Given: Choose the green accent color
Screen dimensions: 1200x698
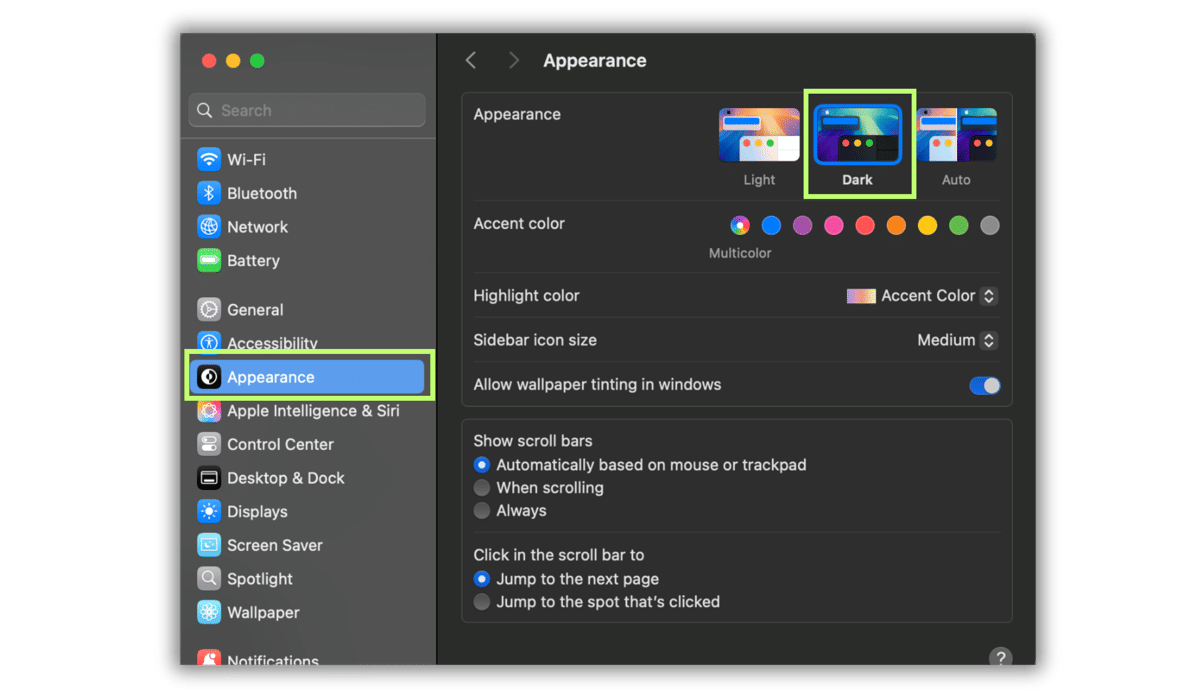Looking at the screenshot, I should 958,225.
